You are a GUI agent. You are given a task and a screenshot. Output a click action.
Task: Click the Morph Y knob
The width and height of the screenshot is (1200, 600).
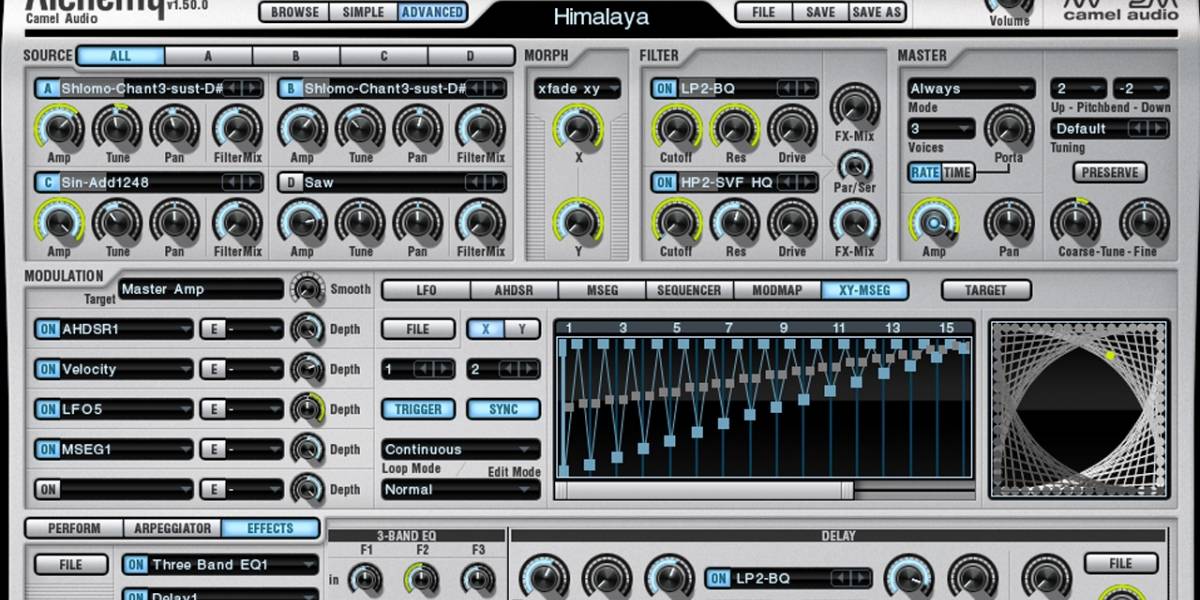point(578,221)
